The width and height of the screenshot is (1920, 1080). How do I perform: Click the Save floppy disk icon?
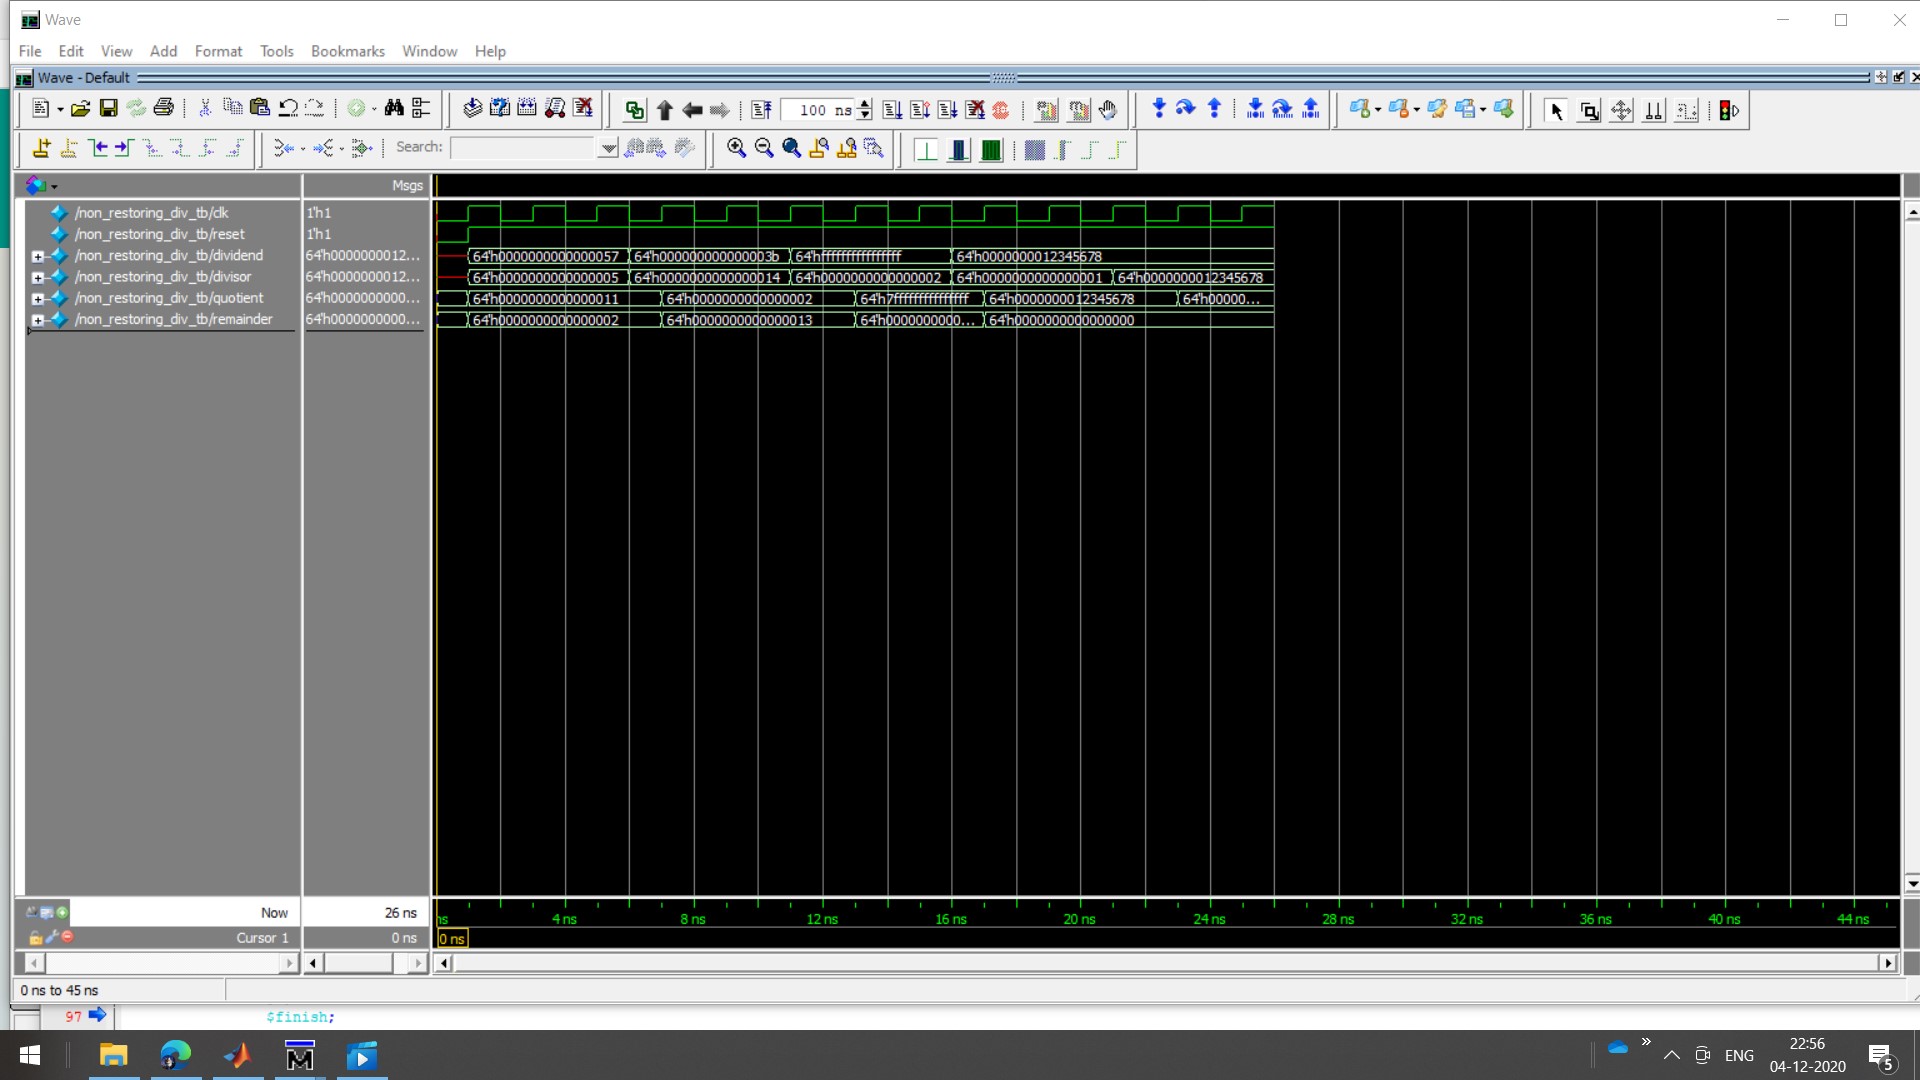pyautogui.click(x=108, y=108)
